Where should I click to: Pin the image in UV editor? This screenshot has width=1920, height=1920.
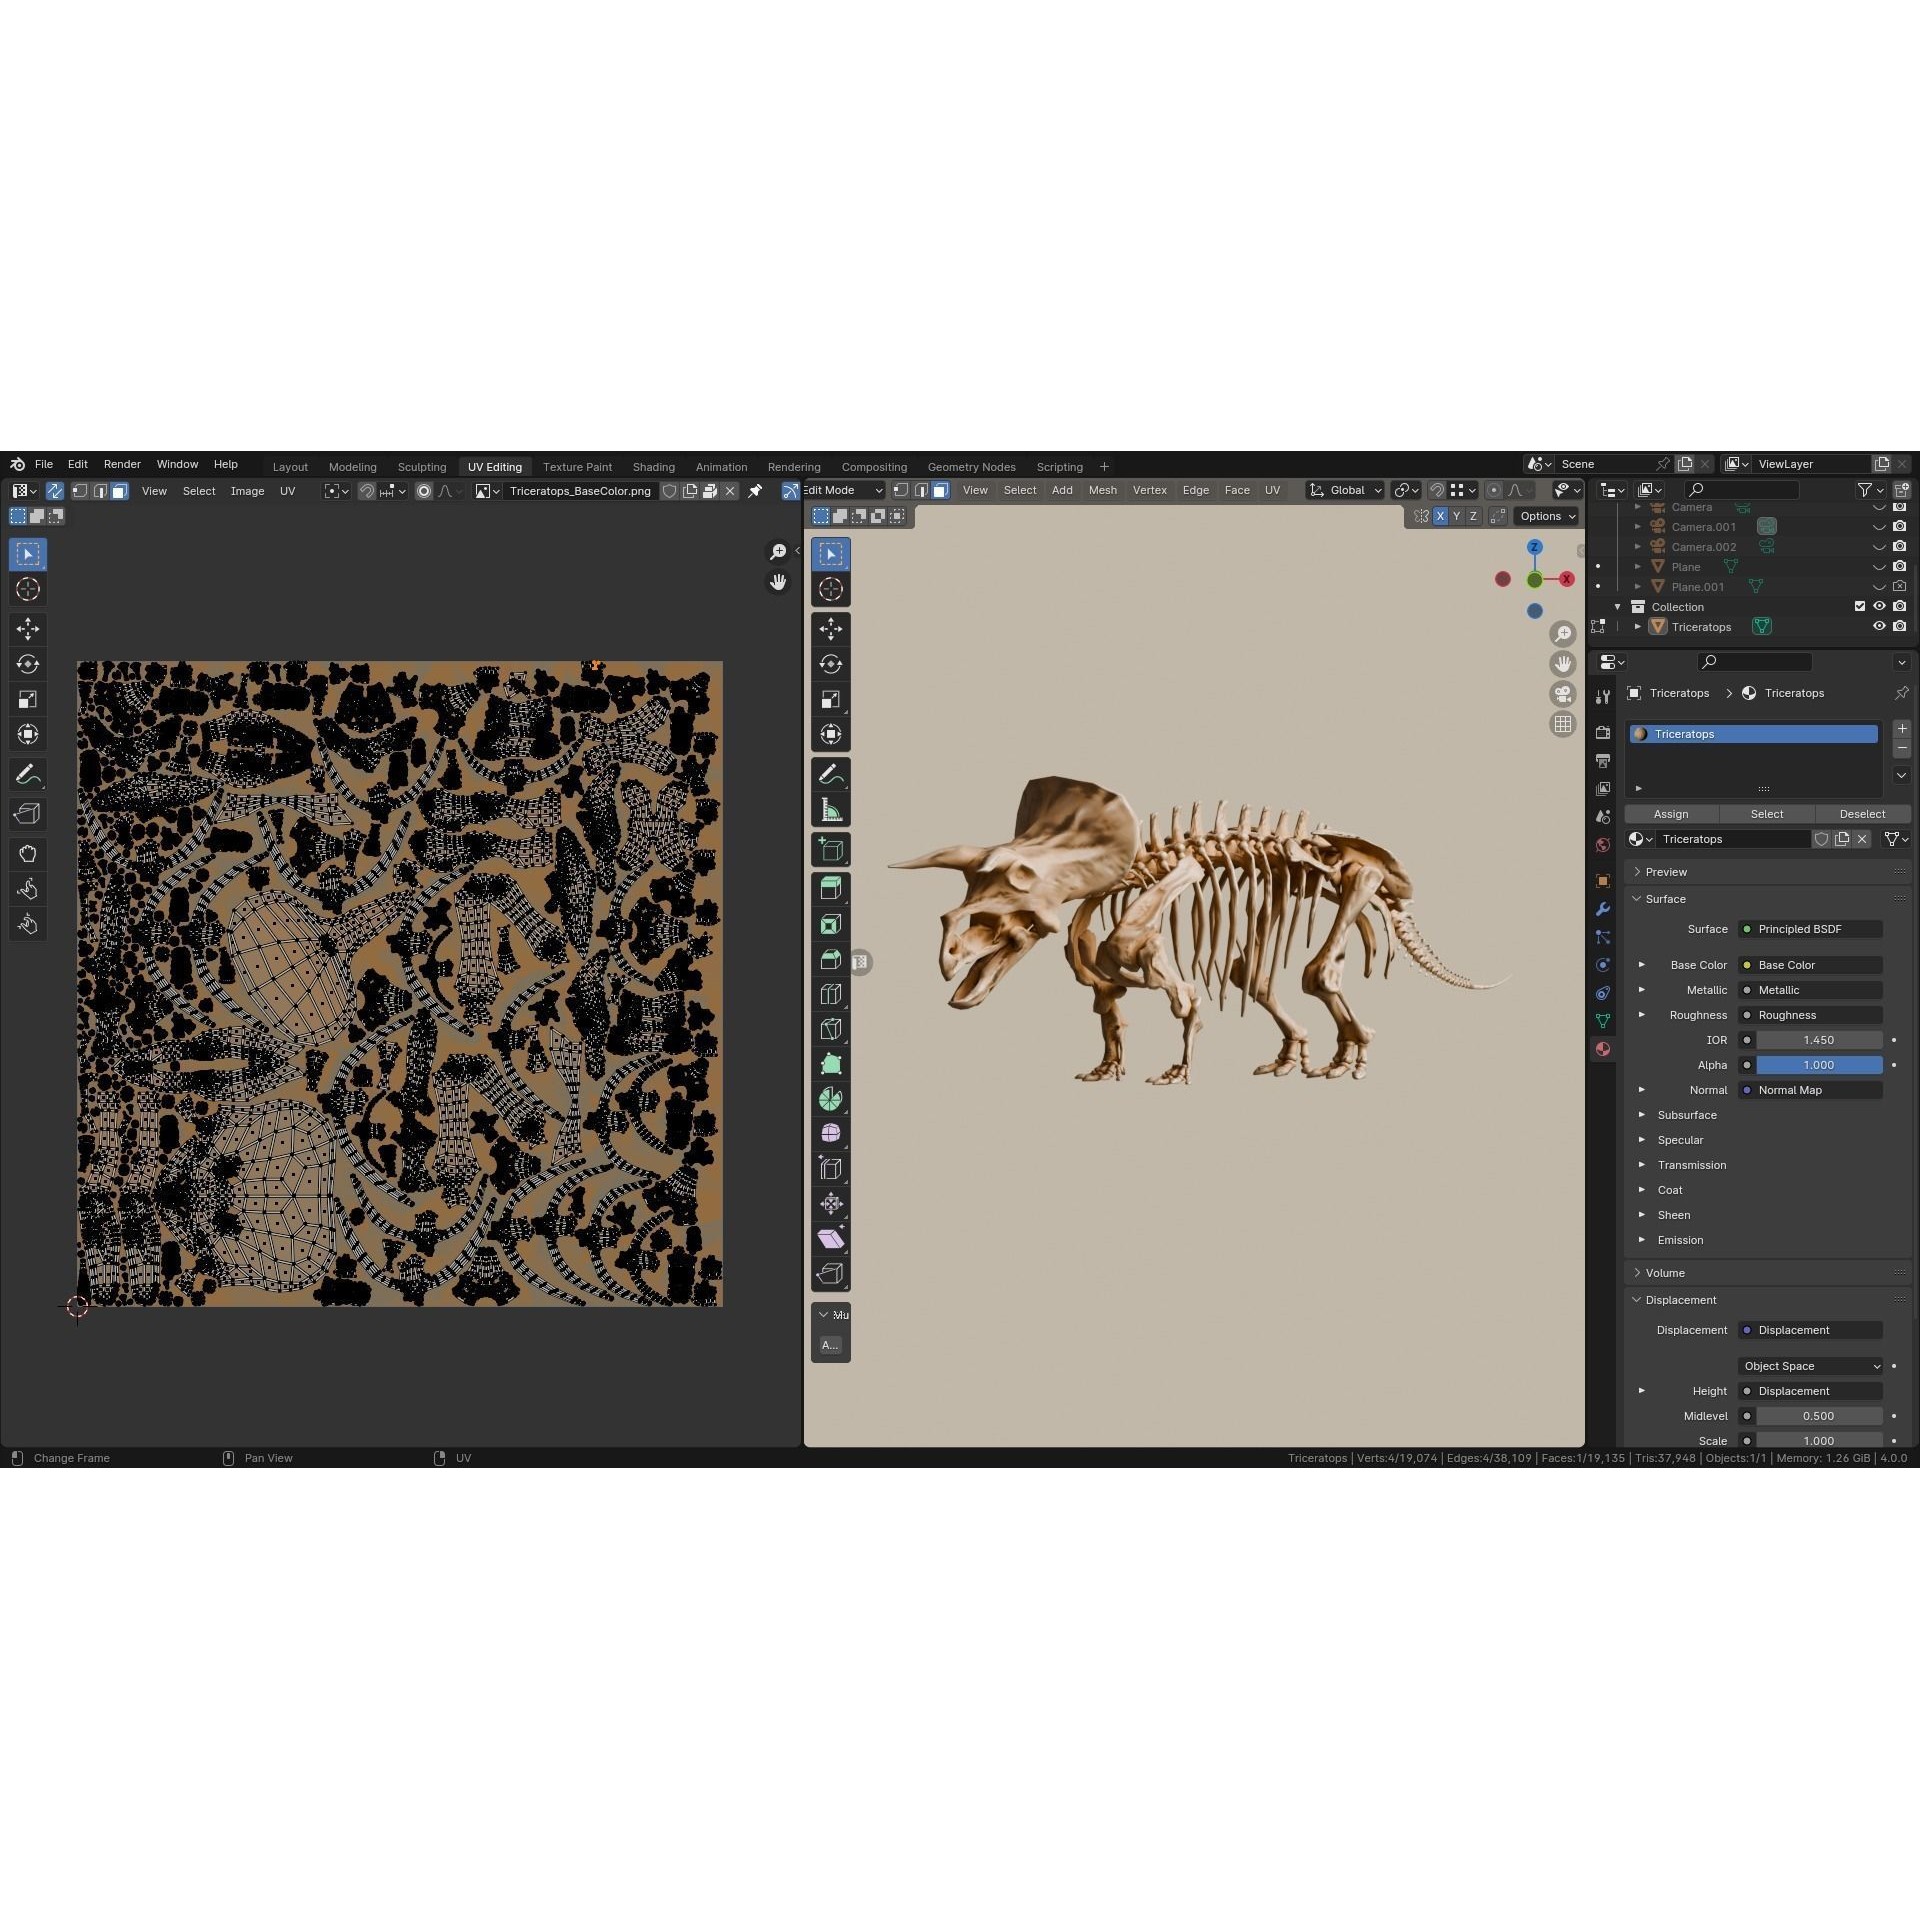755,491
